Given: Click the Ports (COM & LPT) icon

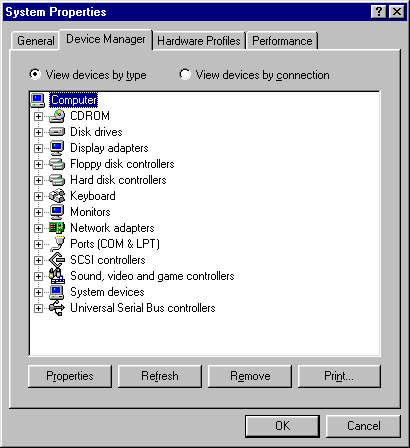Looking at the screenshot, I should click(x=57, y=244).
